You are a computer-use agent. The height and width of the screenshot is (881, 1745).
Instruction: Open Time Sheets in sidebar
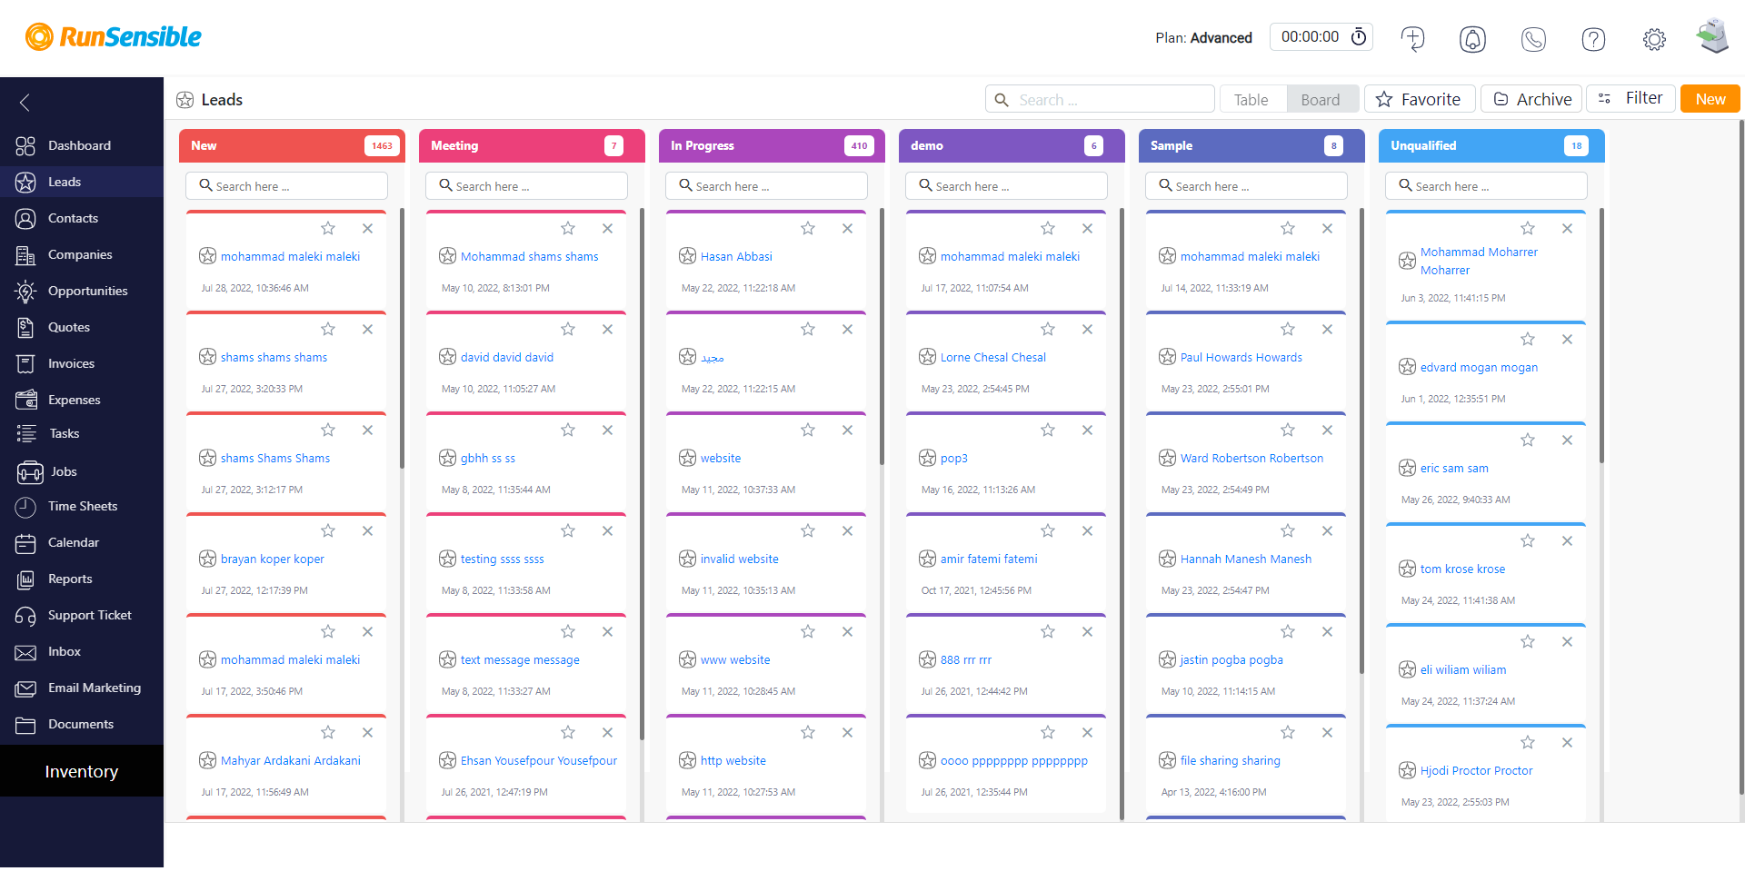click(x=81, y=507)
